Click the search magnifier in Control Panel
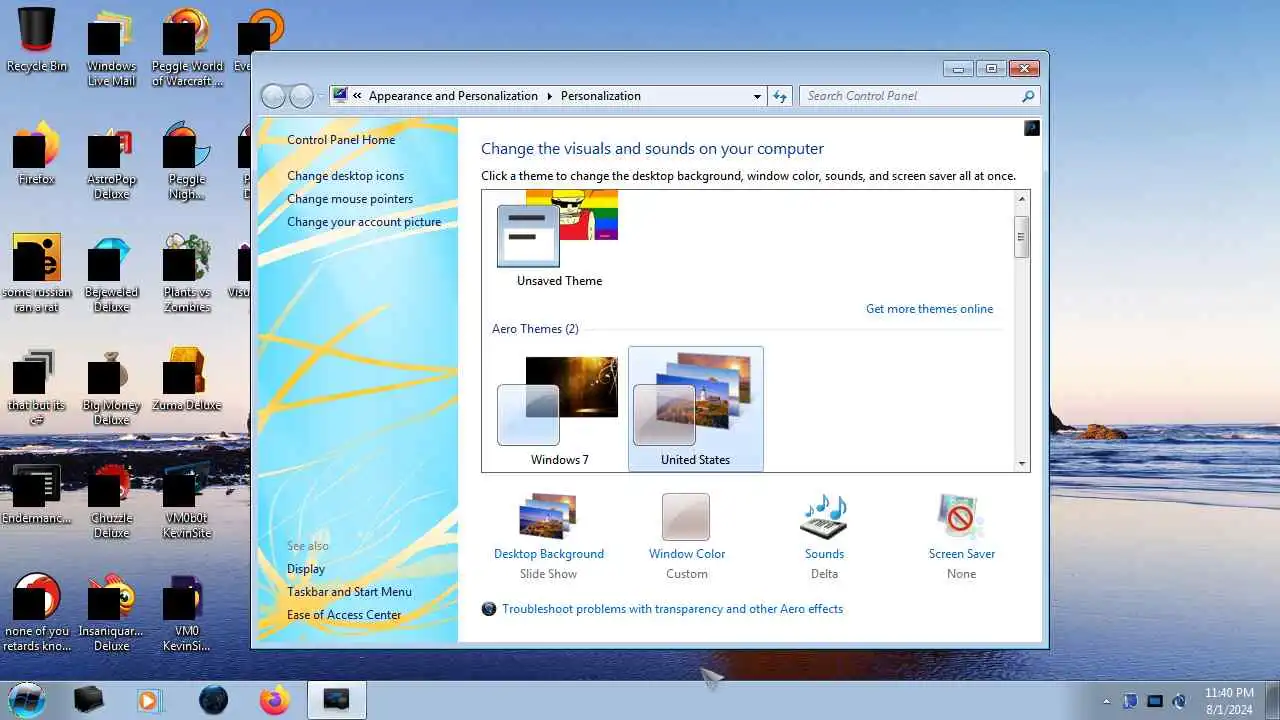The height and width of the screenshot is (720, 1280). point(1027,96)
